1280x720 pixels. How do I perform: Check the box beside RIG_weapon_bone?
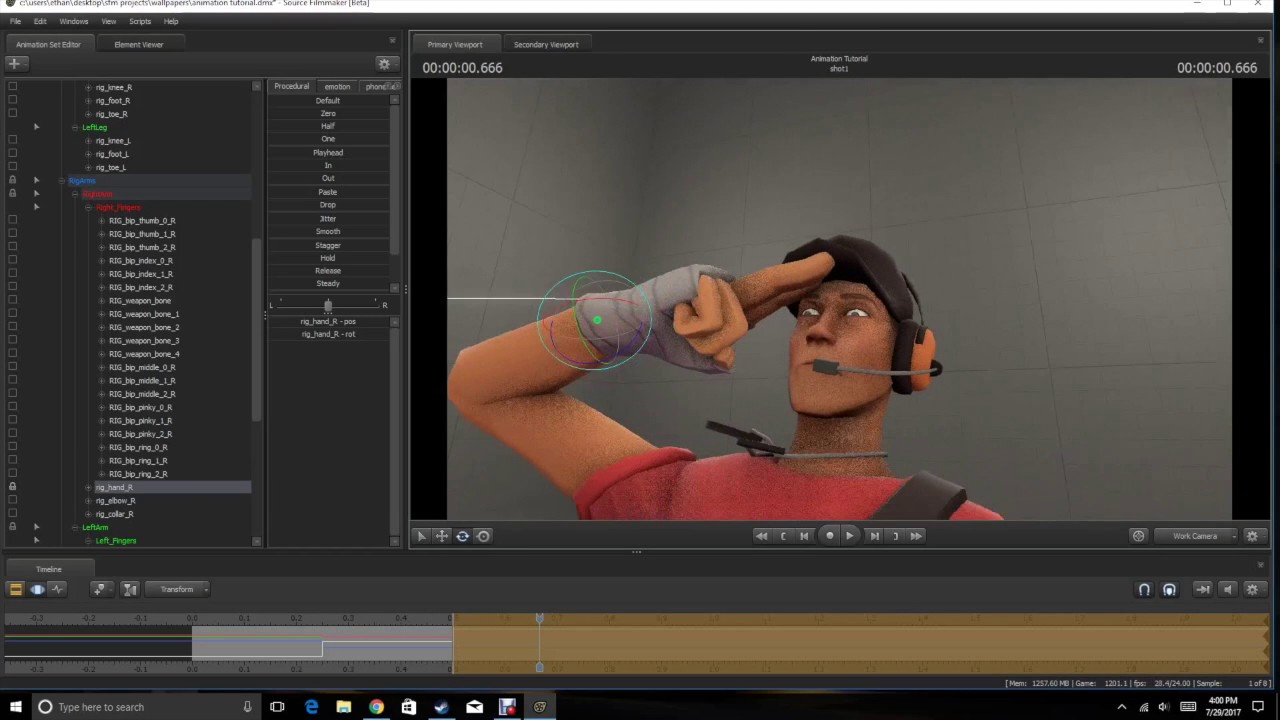tap(12, 301)
